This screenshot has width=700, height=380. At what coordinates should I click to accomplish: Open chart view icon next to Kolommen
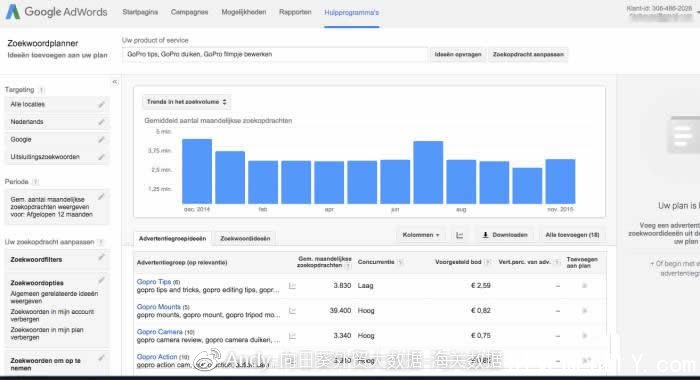pyautogui.click(x=459, y=235)
